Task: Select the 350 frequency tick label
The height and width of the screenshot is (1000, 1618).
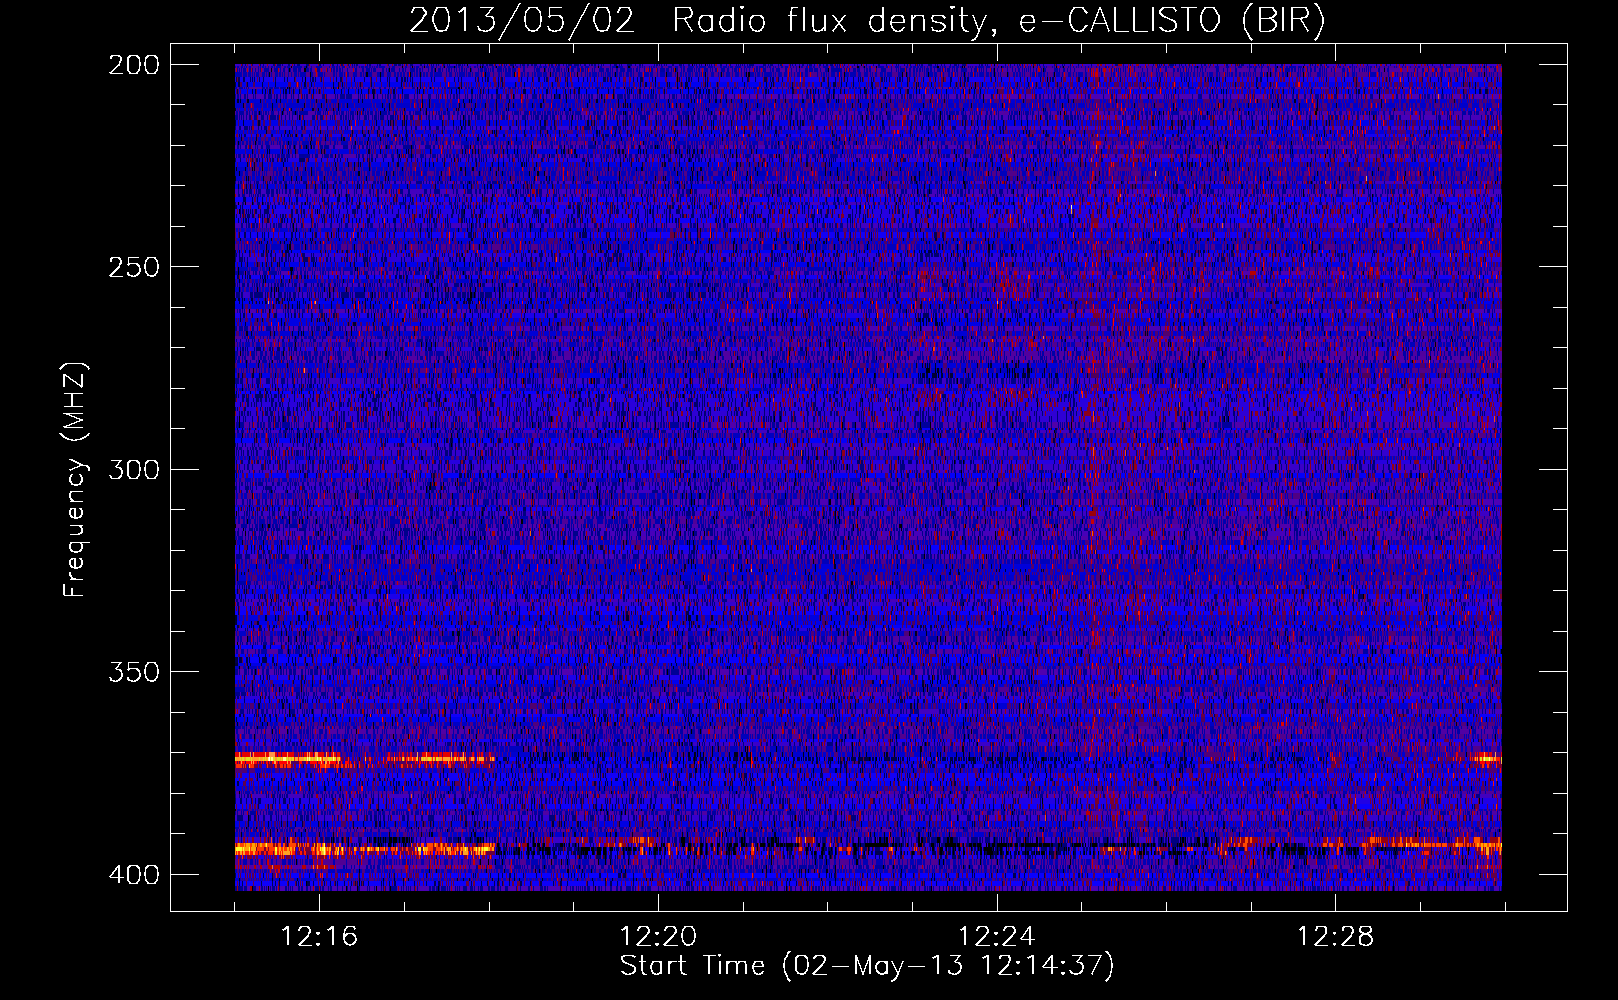Action: (x=133, y=672)
